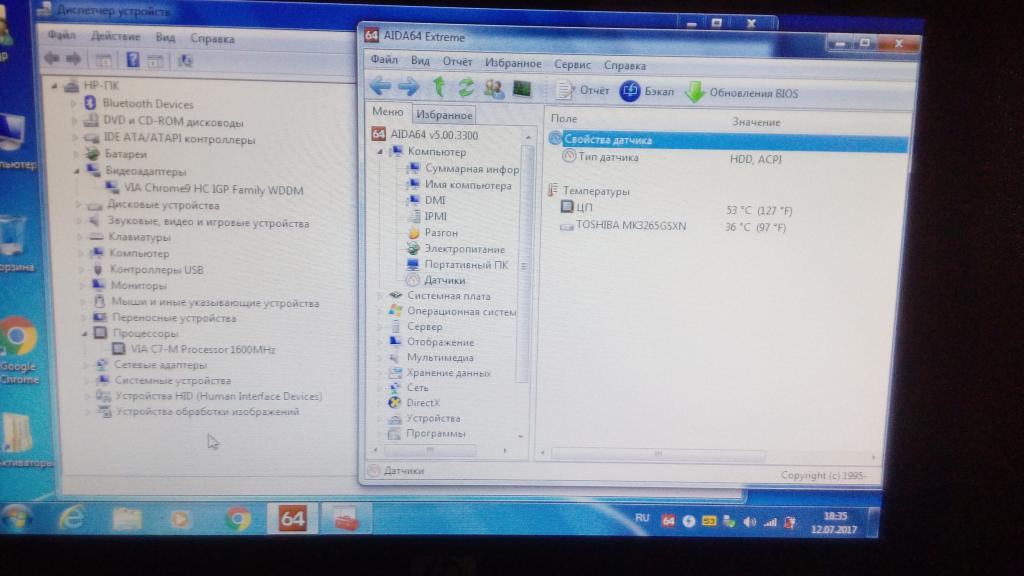
Task: Select Свойства датчика row
Action: pyautogui.click(x=728, y=141)
